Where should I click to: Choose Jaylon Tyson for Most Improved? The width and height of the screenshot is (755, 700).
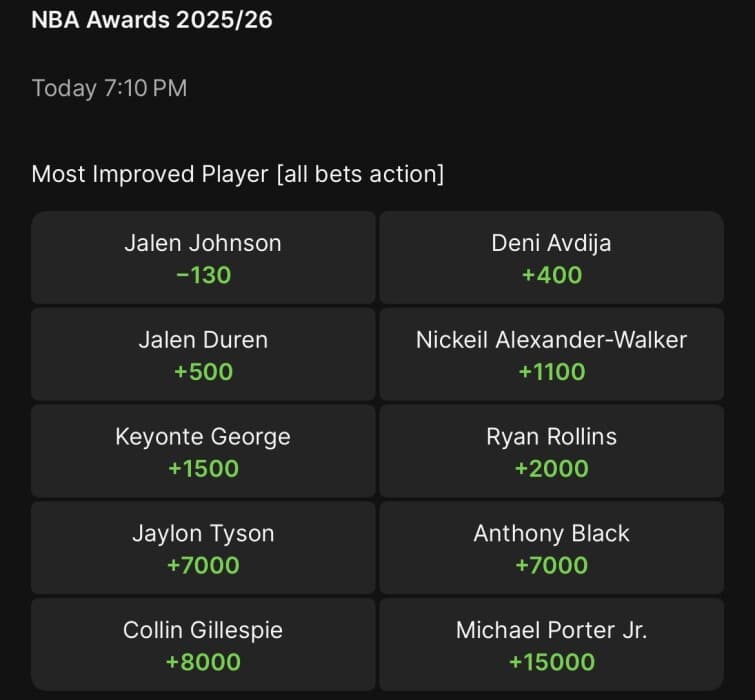(x=203, y=548)
